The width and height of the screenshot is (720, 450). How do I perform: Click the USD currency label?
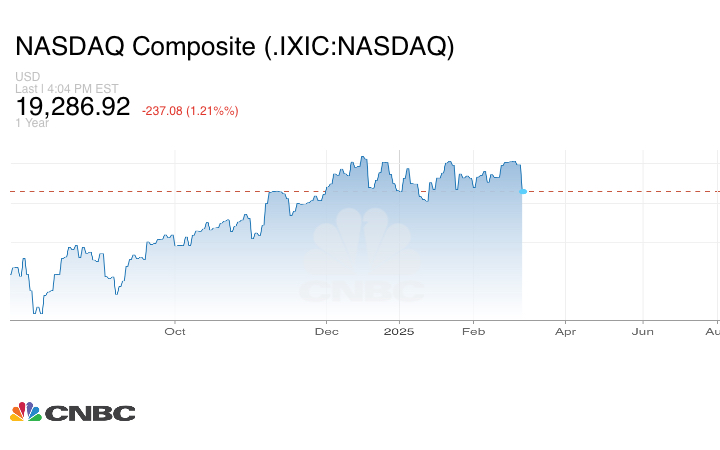click(x=27, y=77)
